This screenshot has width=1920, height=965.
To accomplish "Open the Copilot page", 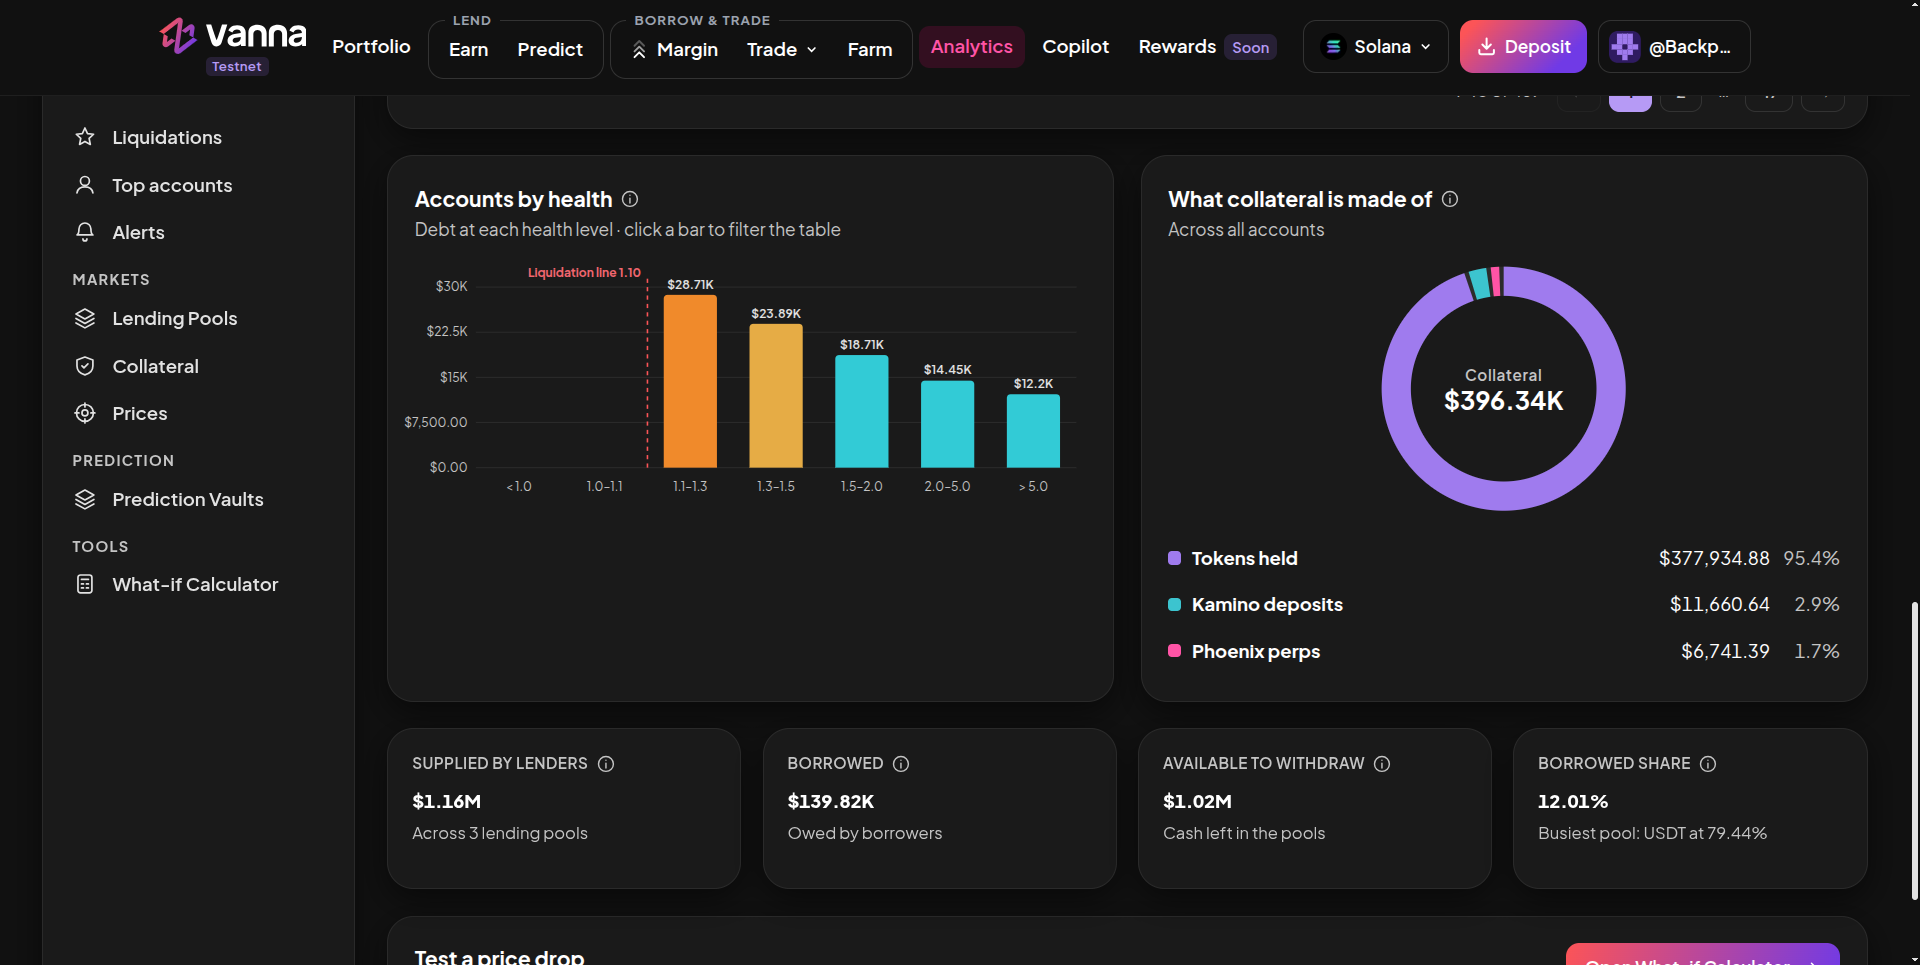I will click(1076, 47).
